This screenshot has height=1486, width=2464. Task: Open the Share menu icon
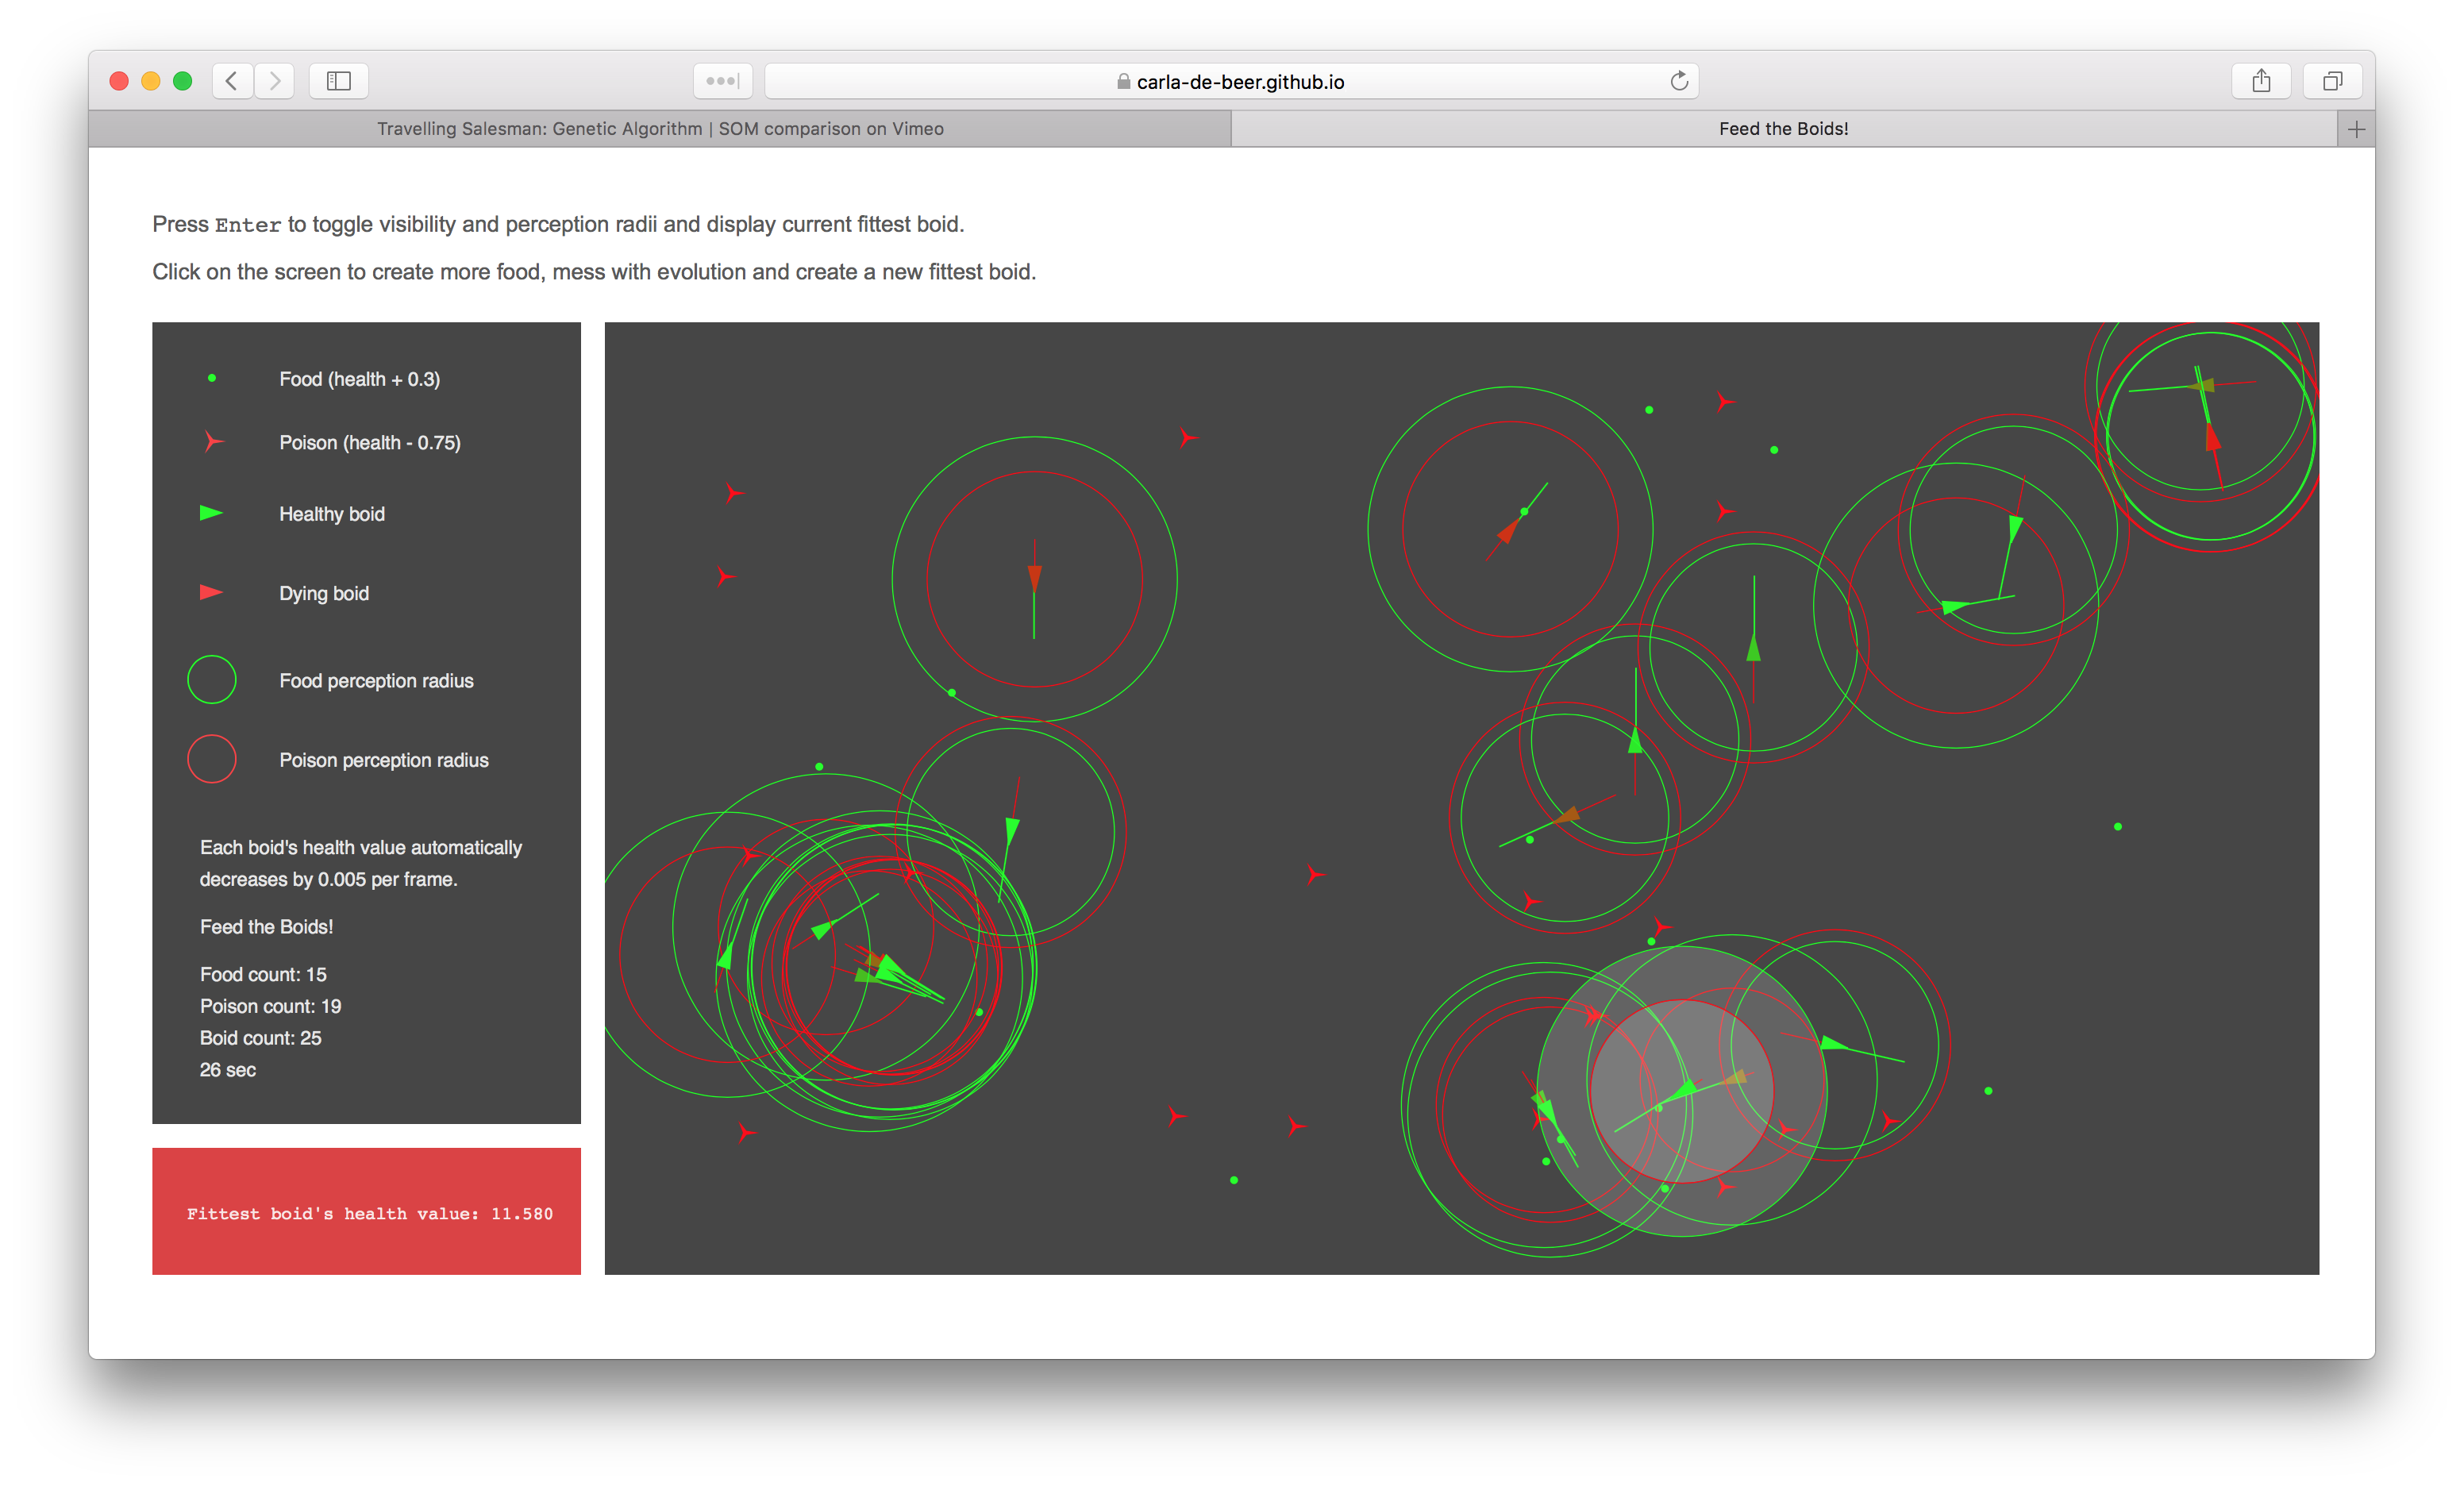coord(2261,81)
